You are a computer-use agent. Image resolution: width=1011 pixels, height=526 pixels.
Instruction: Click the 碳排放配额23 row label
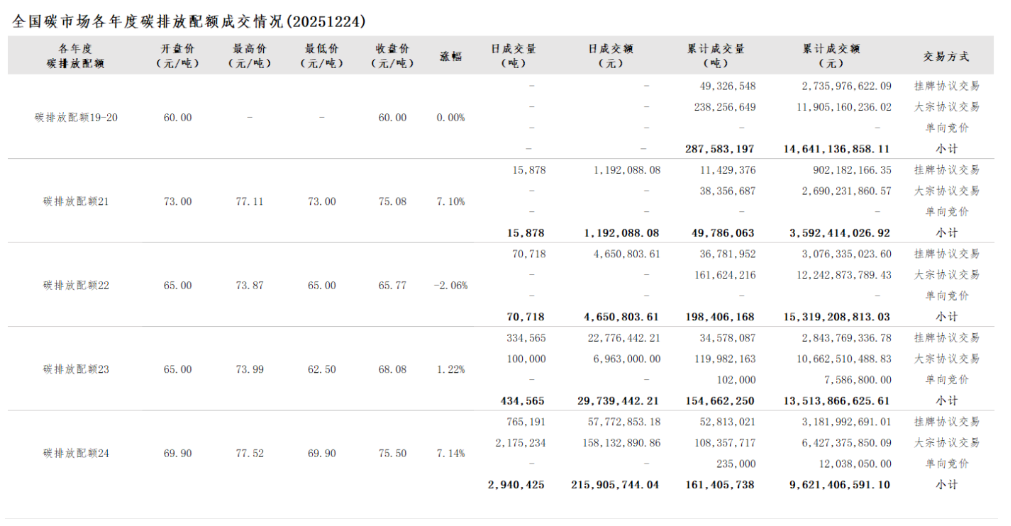pos(76,370)
